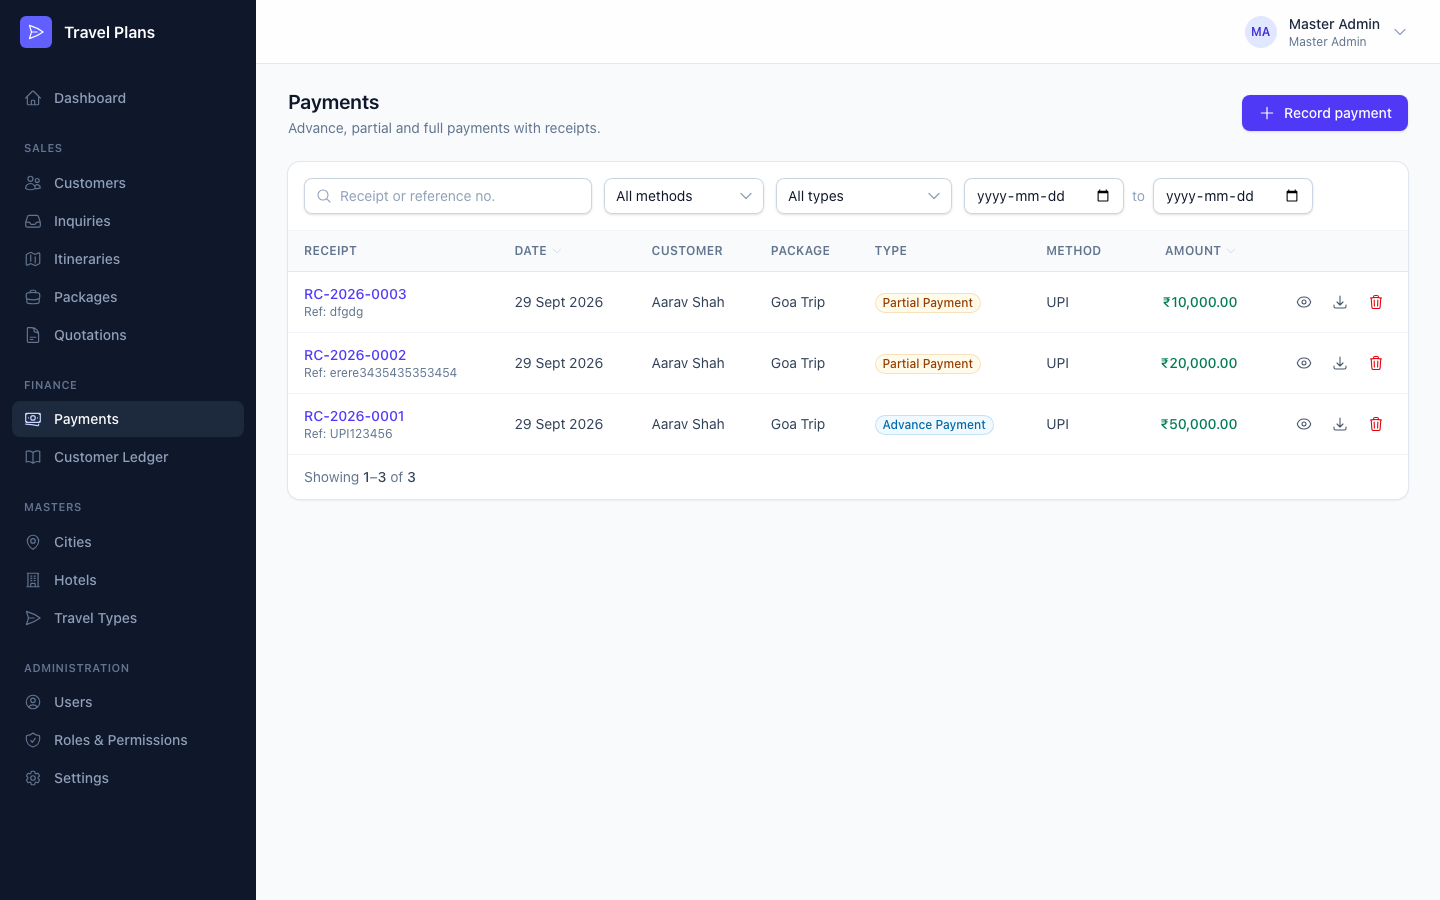Click the Quotations document icon
This screenshot has width=1440, height=900.
[33, 335]
